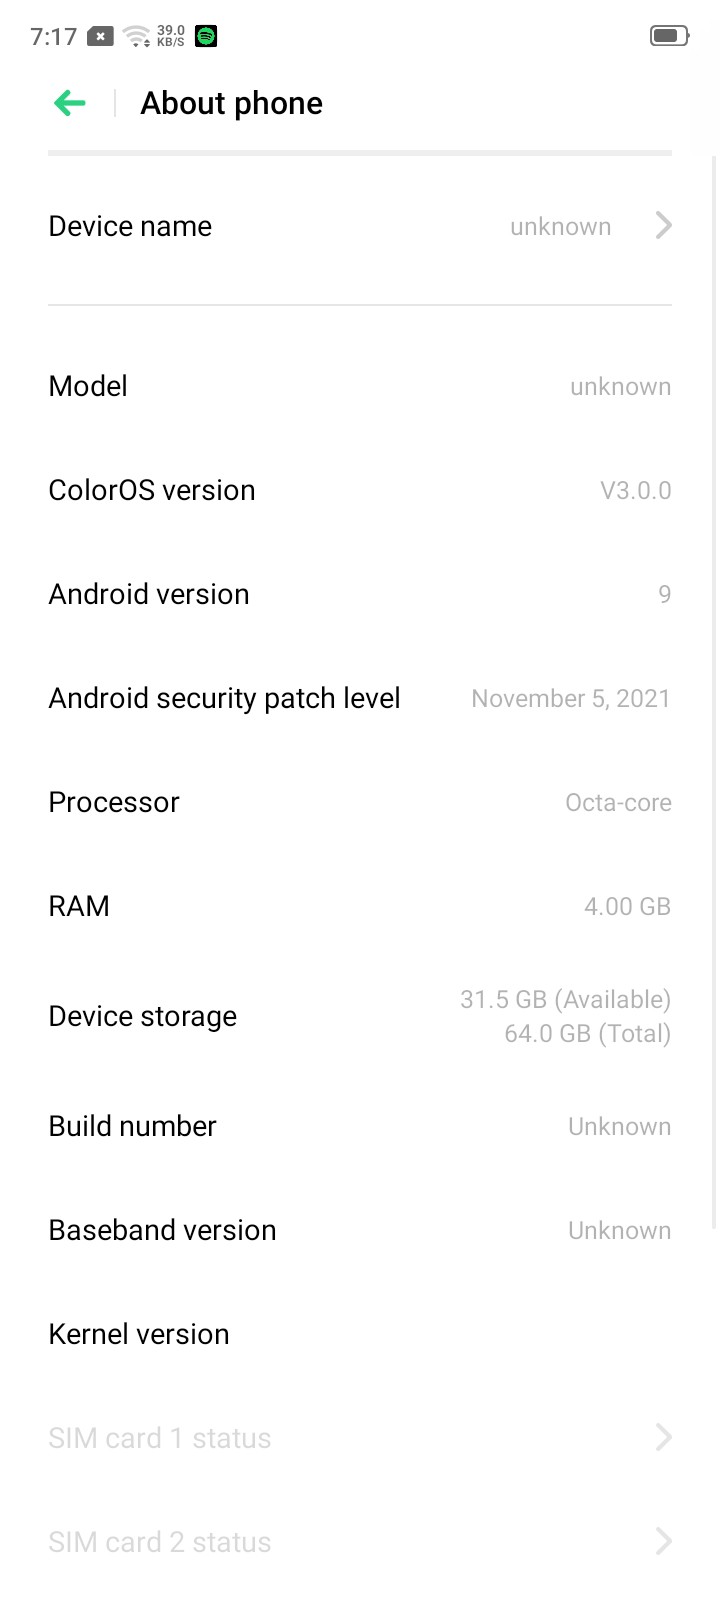Tap the notification icon beside the clock
Image resolution: width=720 pixels, height=1600 pixels.
coord(101,36)
